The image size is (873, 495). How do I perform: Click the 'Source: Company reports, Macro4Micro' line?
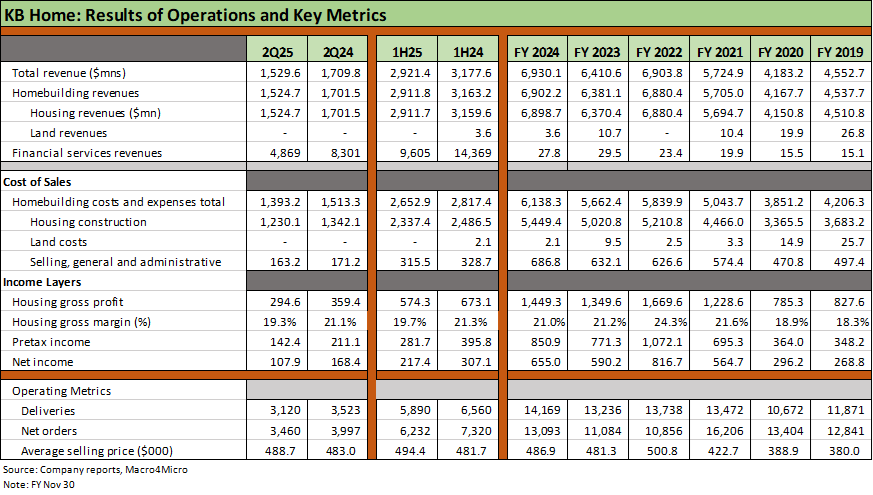pos(95,470)
